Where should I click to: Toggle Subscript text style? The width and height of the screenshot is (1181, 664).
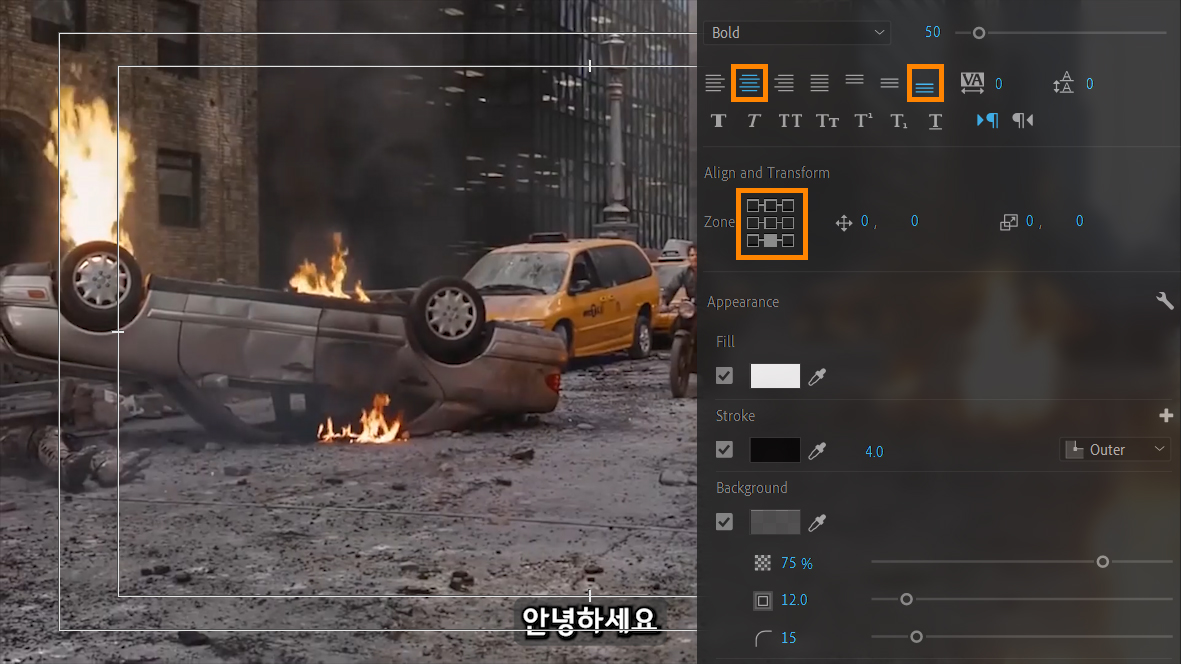coord(899,120)
